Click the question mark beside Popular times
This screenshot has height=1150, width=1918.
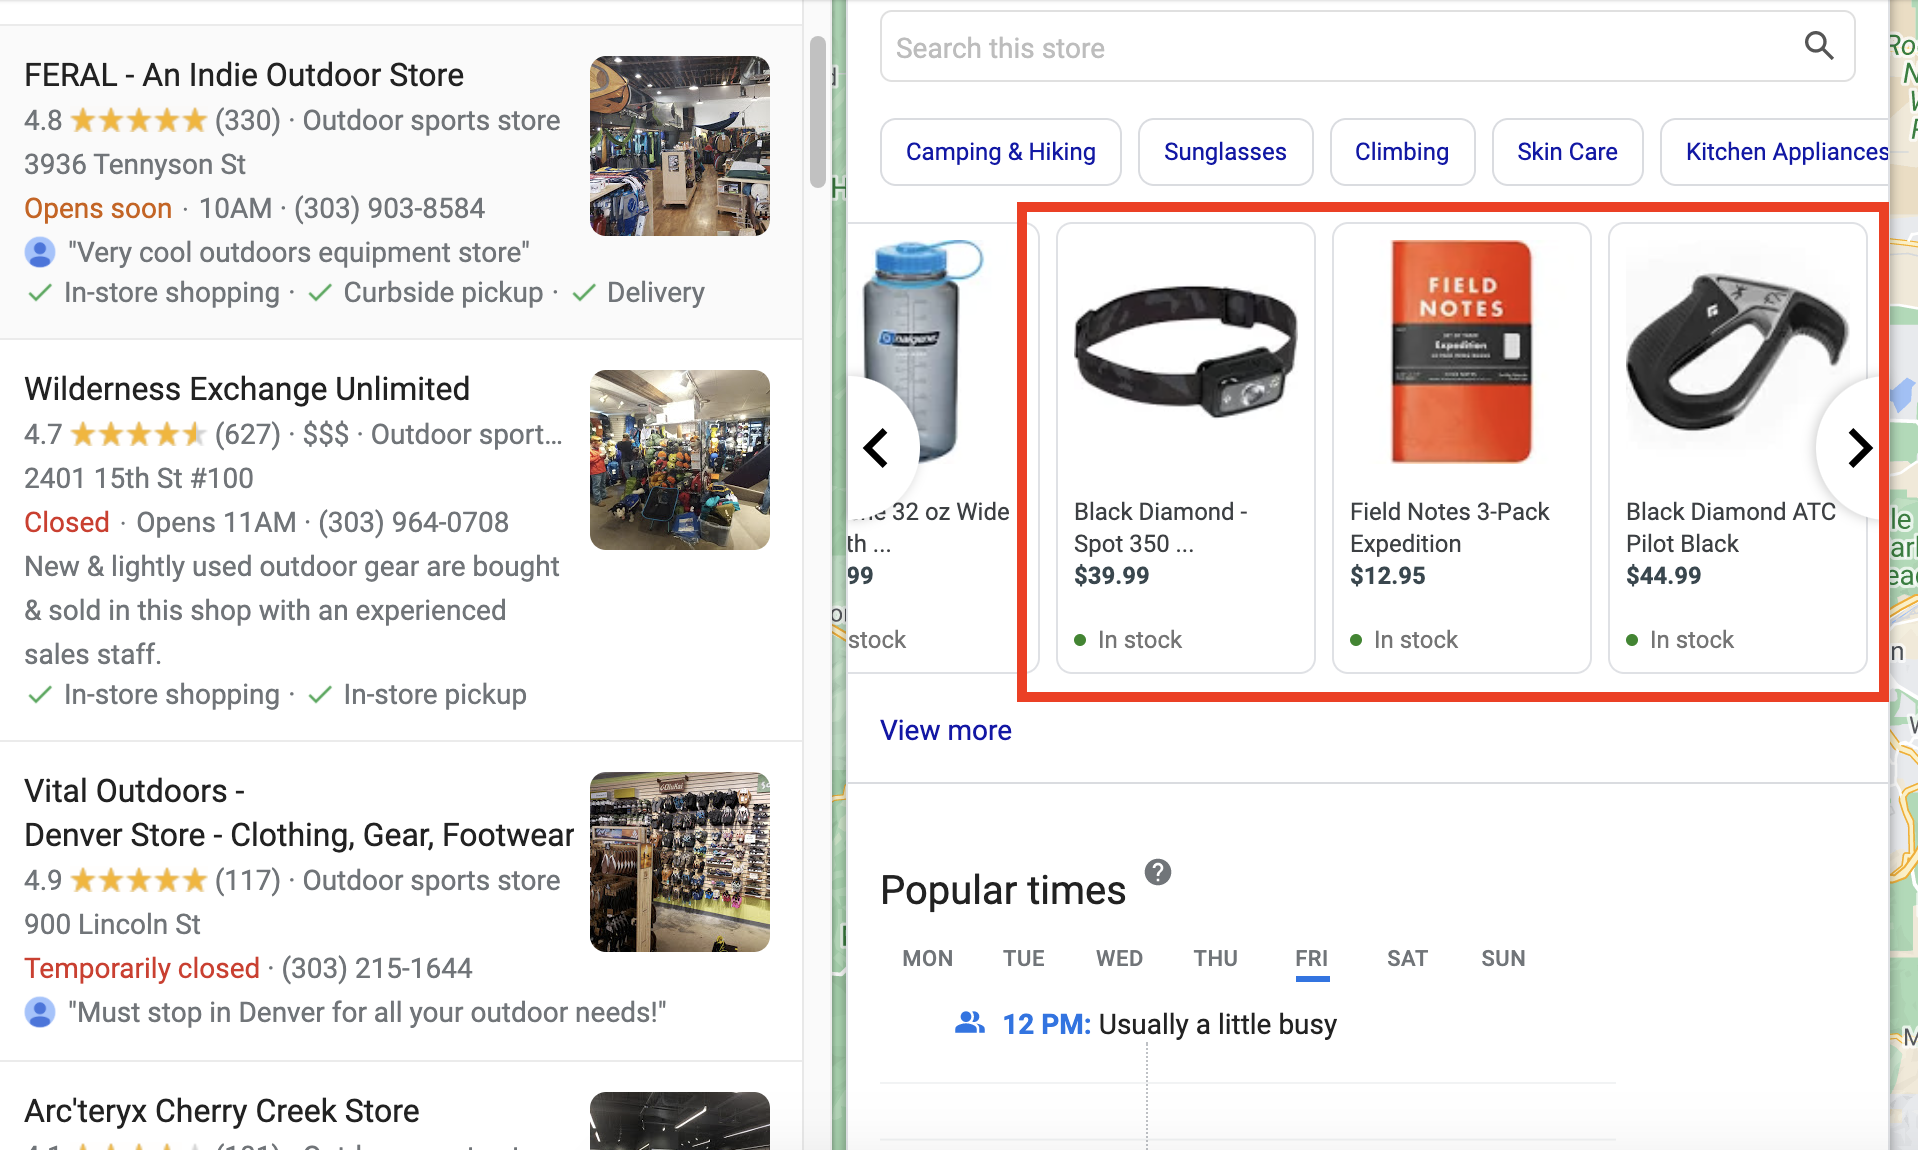[x=1158, y=872]
